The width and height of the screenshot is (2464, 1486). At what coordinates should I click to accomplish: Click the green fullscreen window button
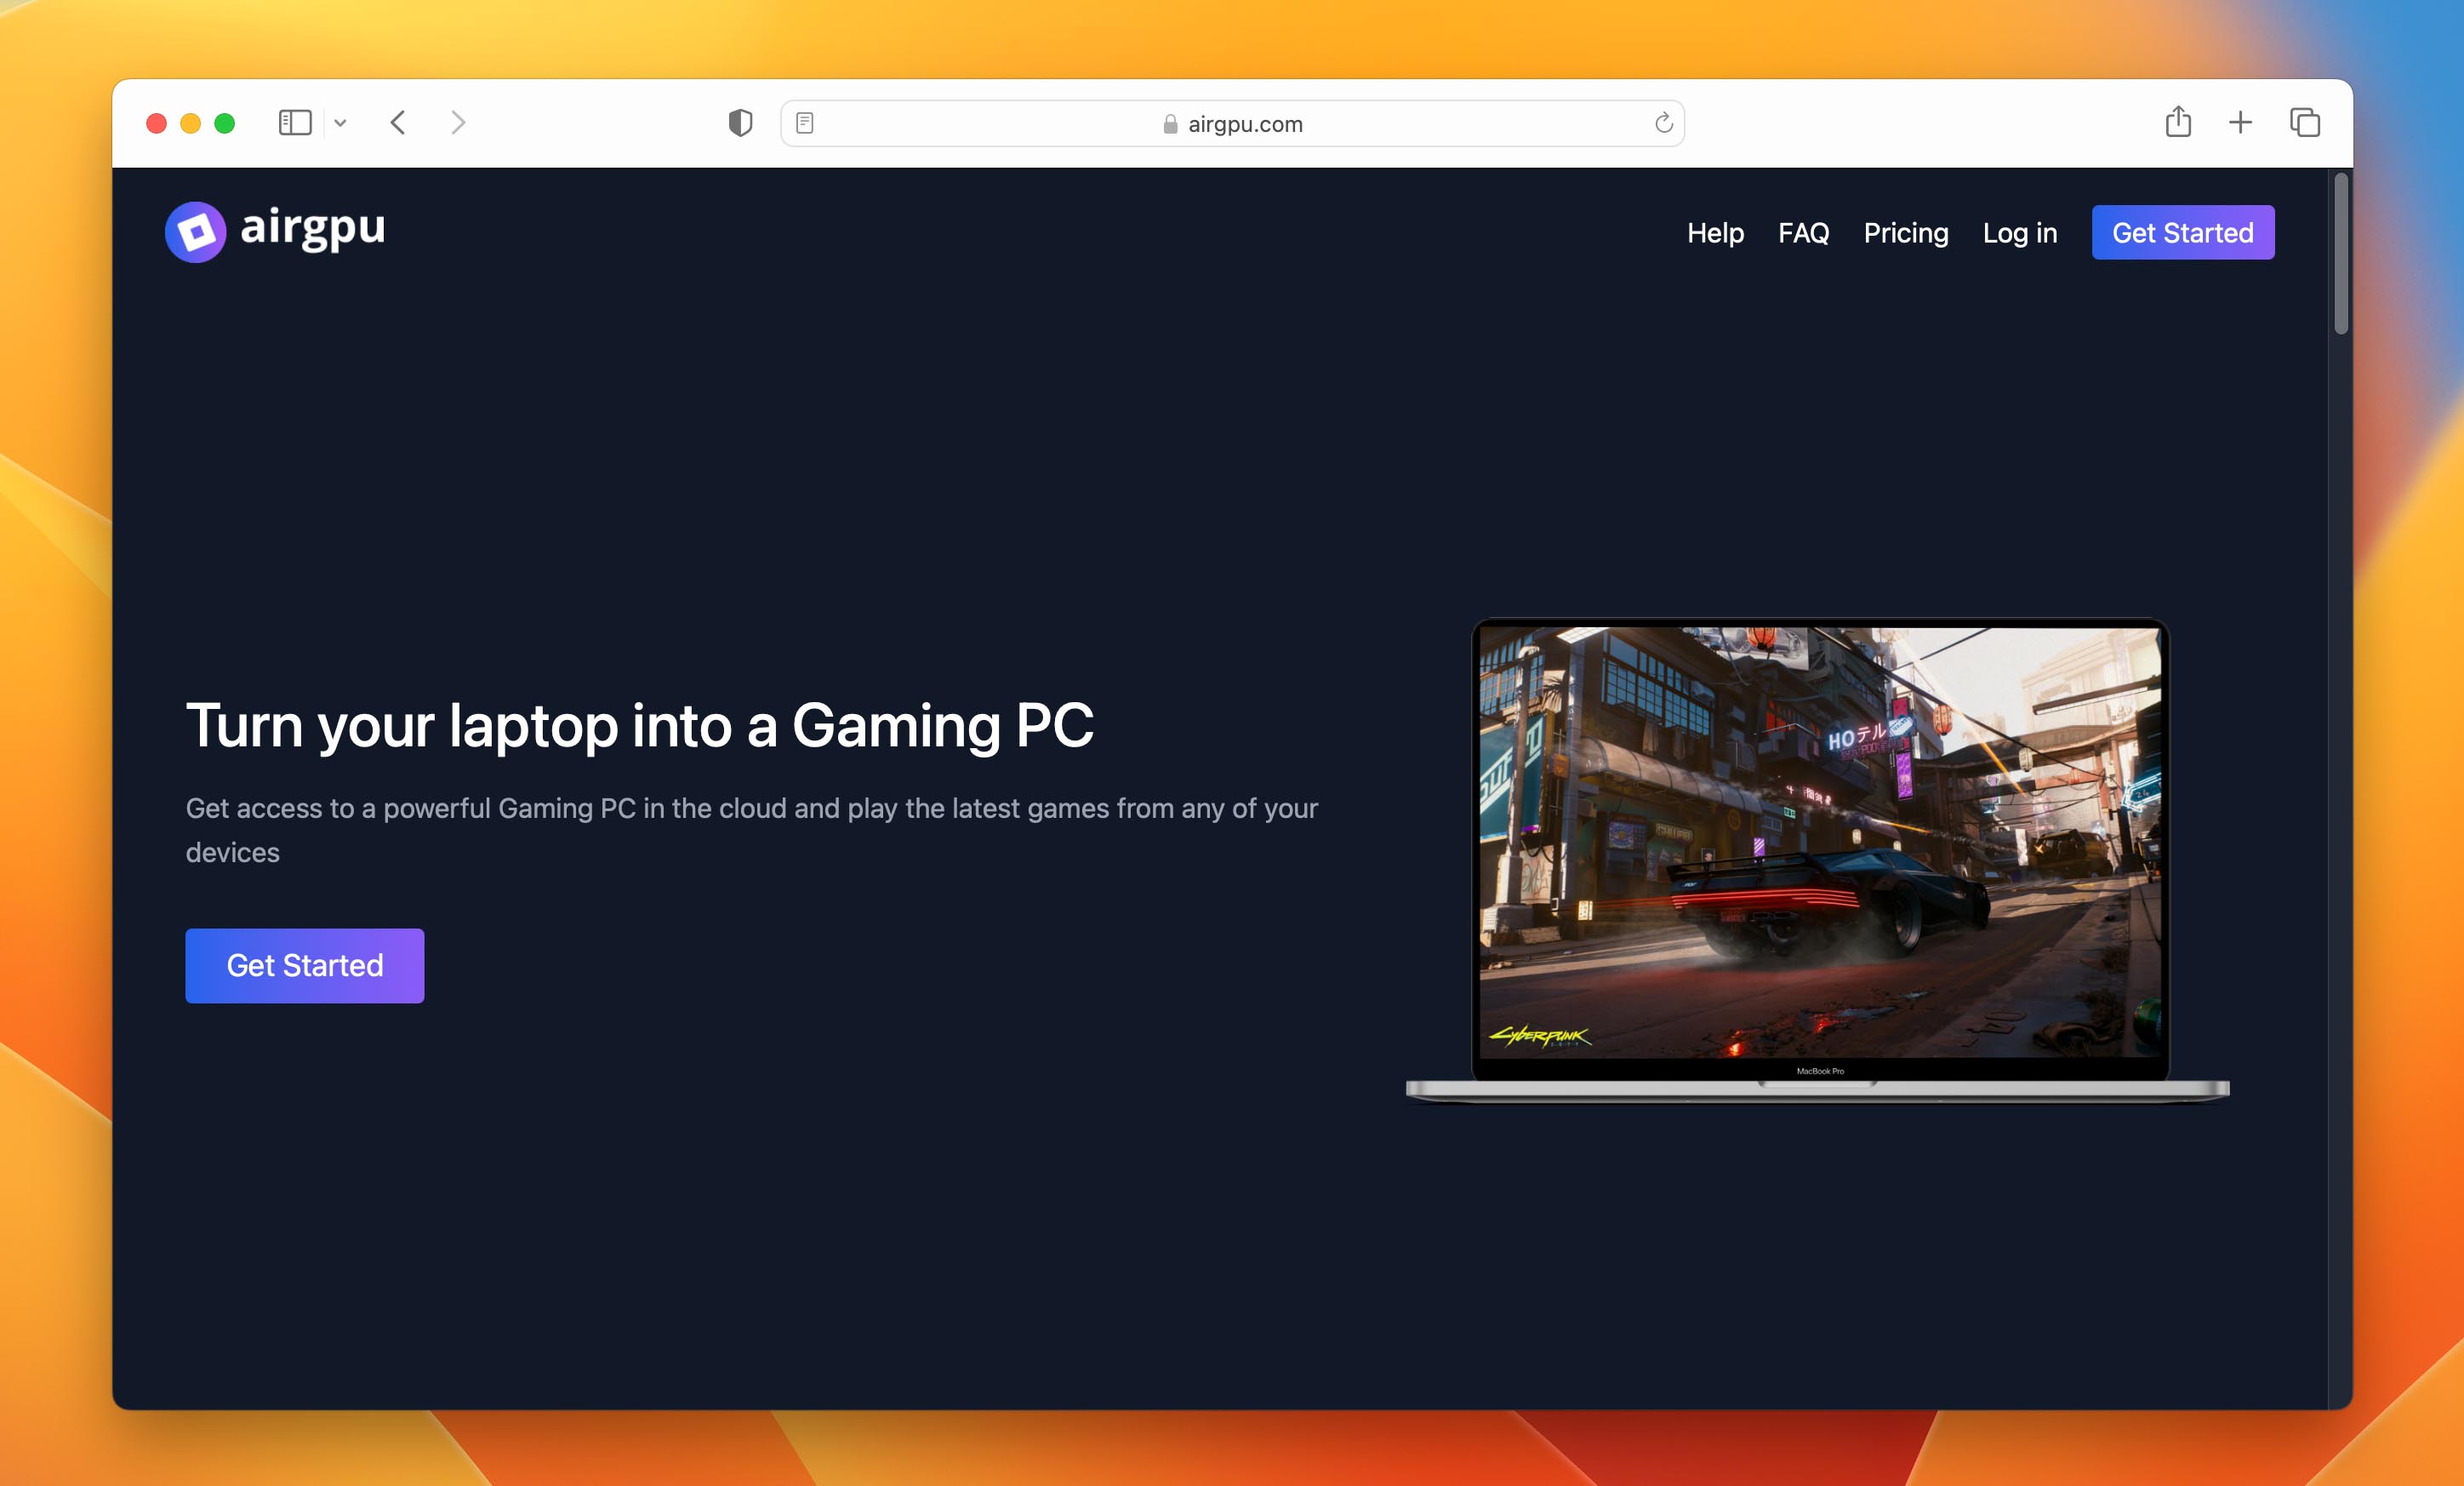pyautogui.click(x=224, y=123)
